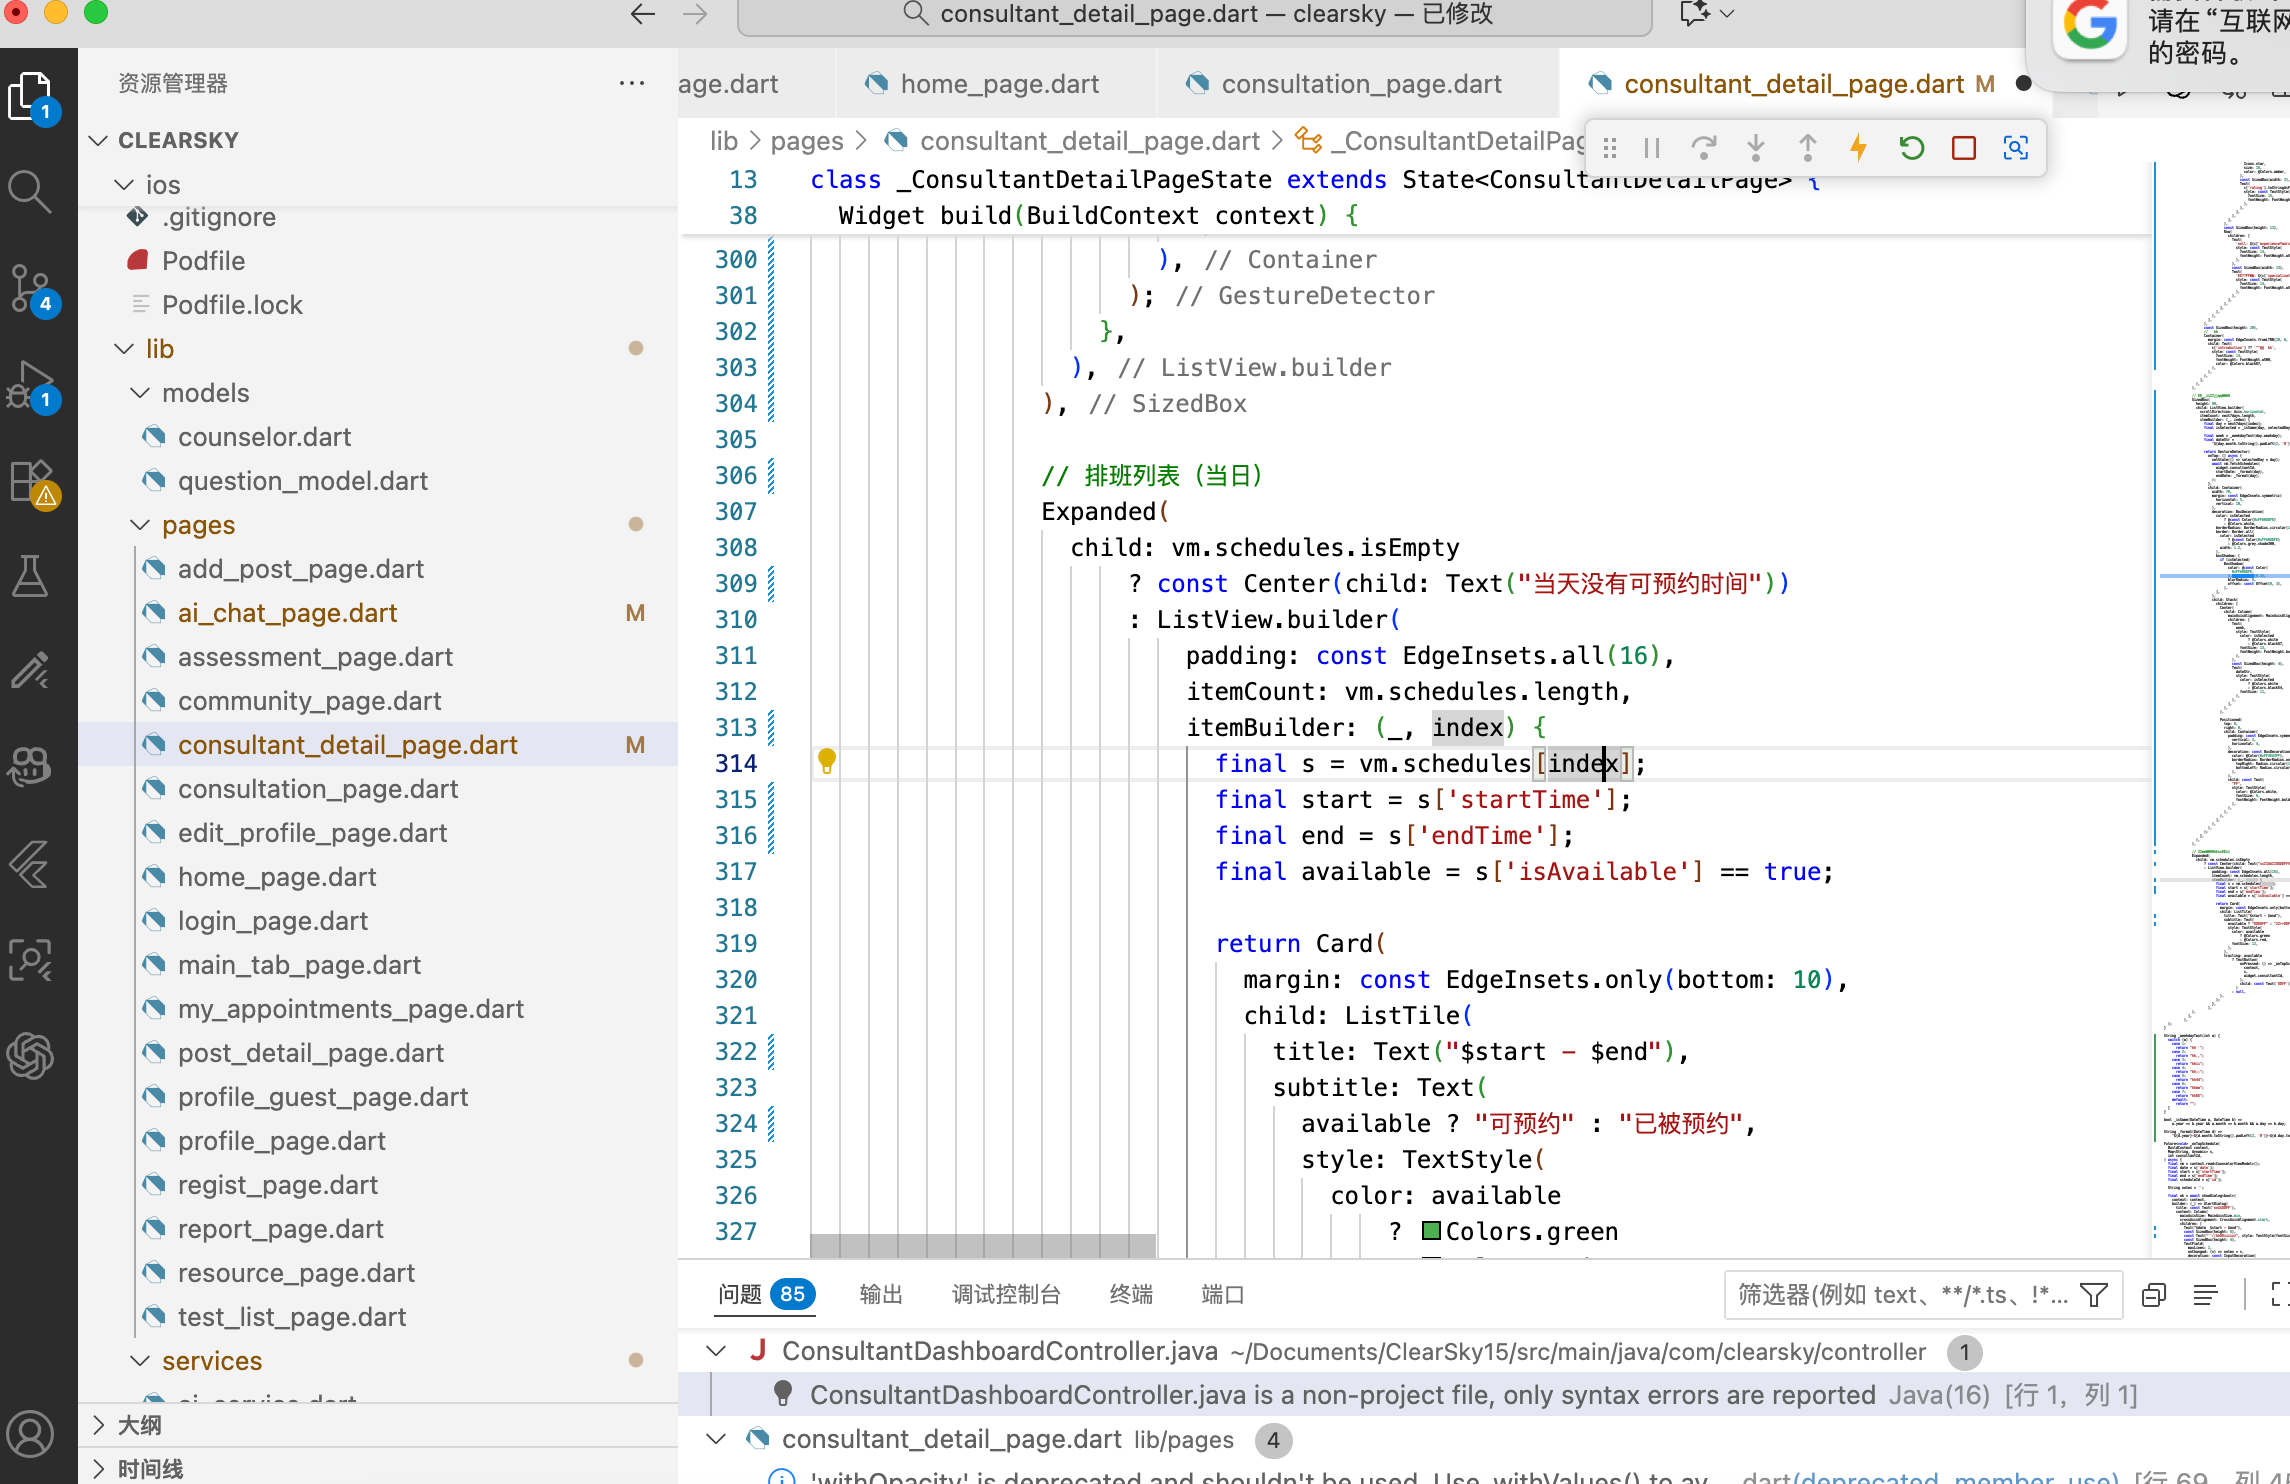Switch to 终端 terminal panel tab

(x=1130, y=1295)
